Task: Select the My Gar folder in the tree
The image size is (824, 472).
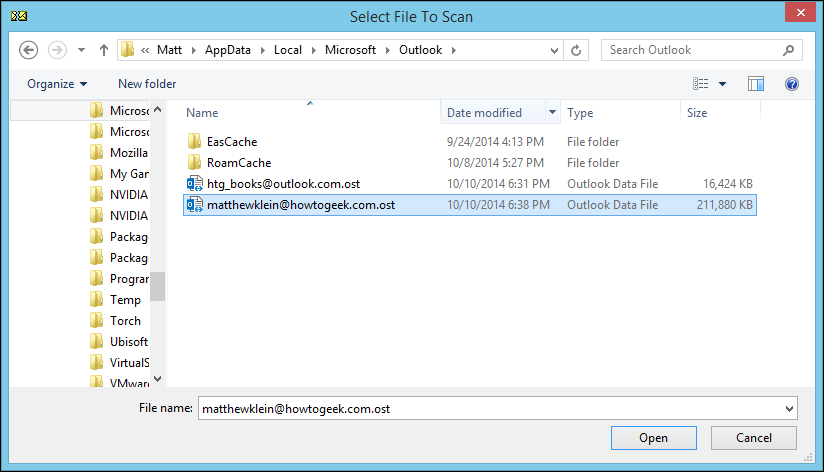Action: [129, 174]
